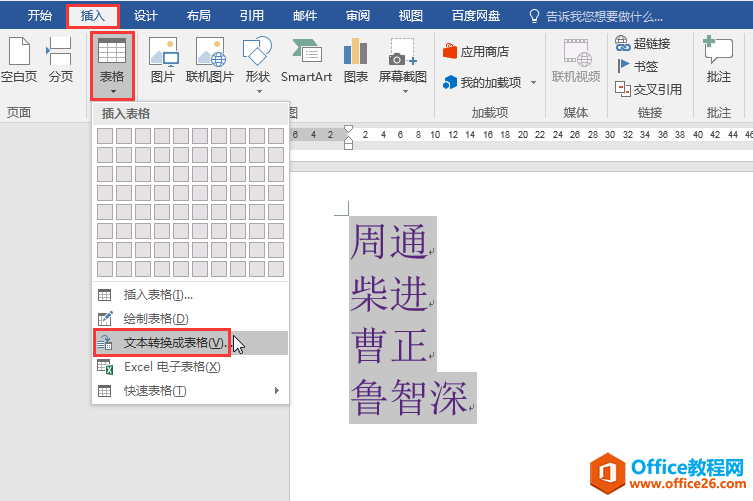The height and width of the screenshot is (501, 753).
Task: Switch to the 布局 tab
Action: point(198,16)
